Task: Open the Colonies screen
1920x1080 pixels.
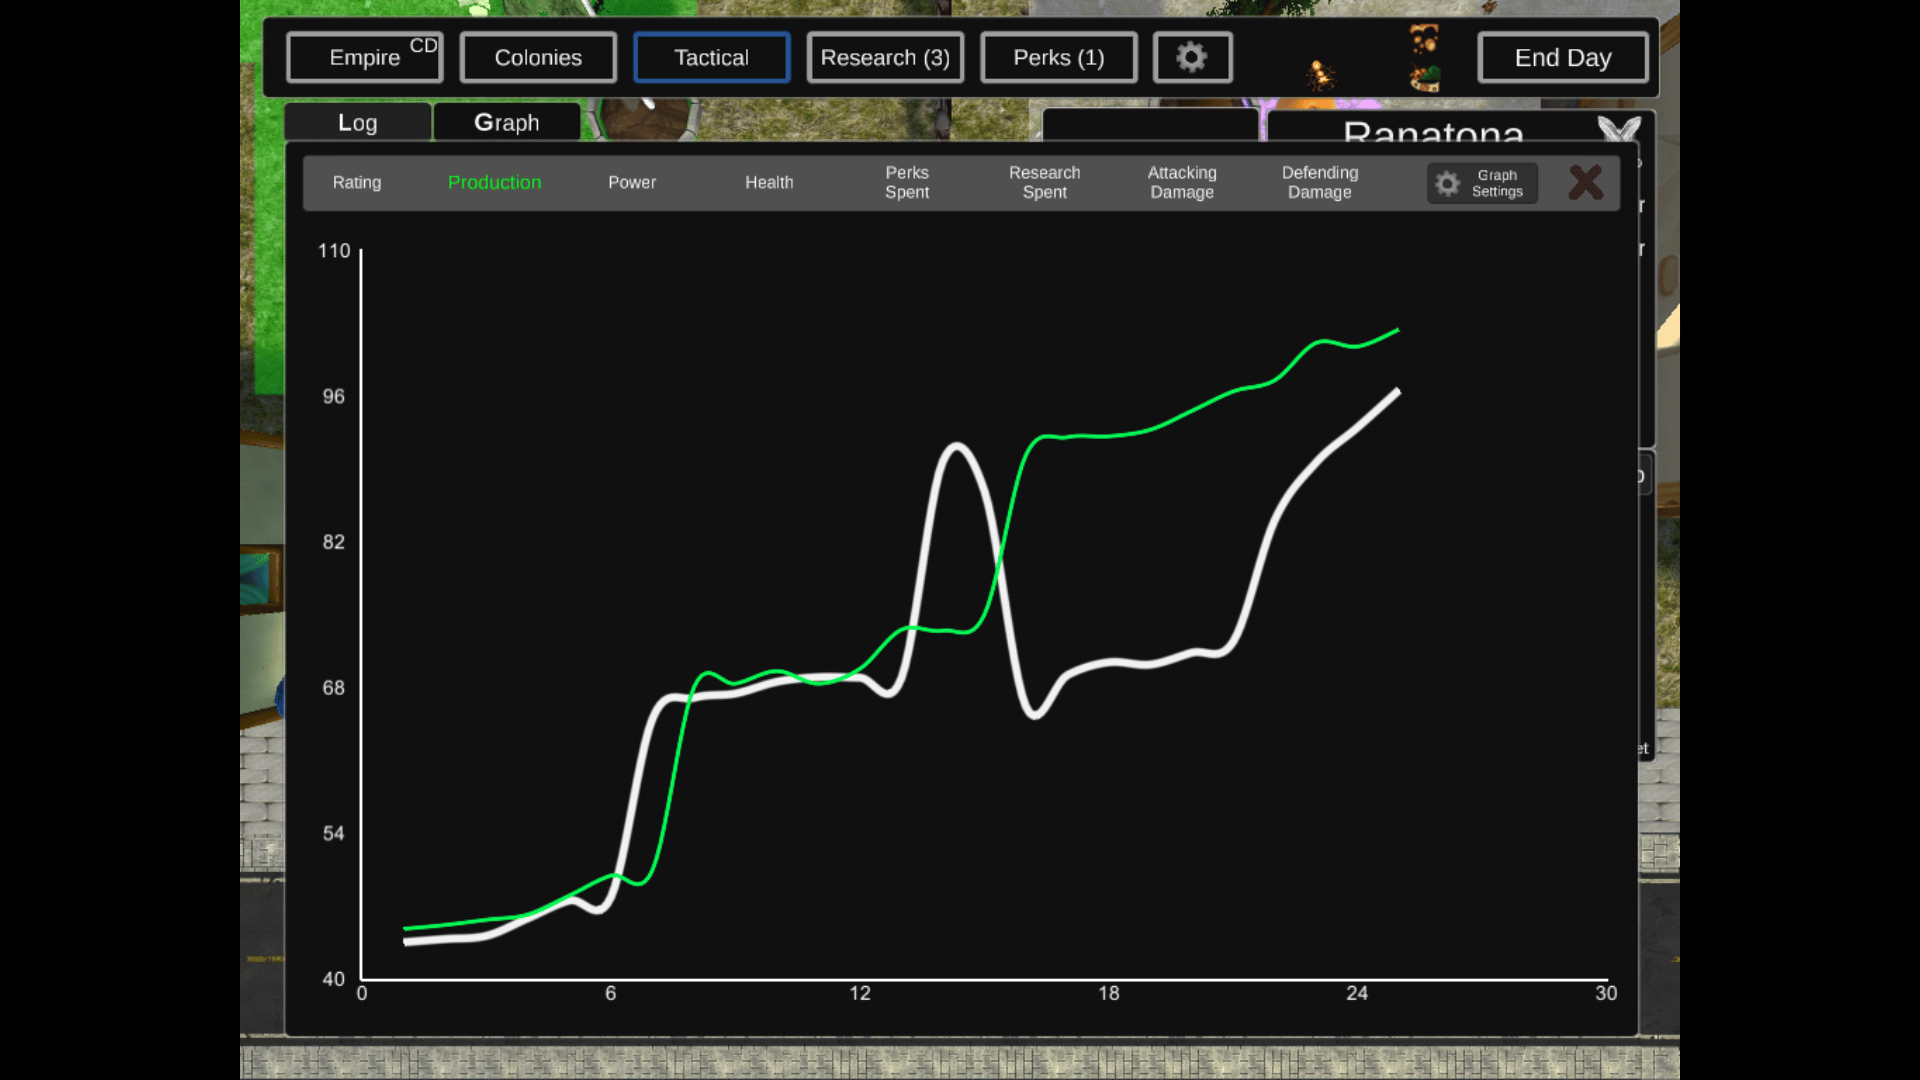Action: 537,57
